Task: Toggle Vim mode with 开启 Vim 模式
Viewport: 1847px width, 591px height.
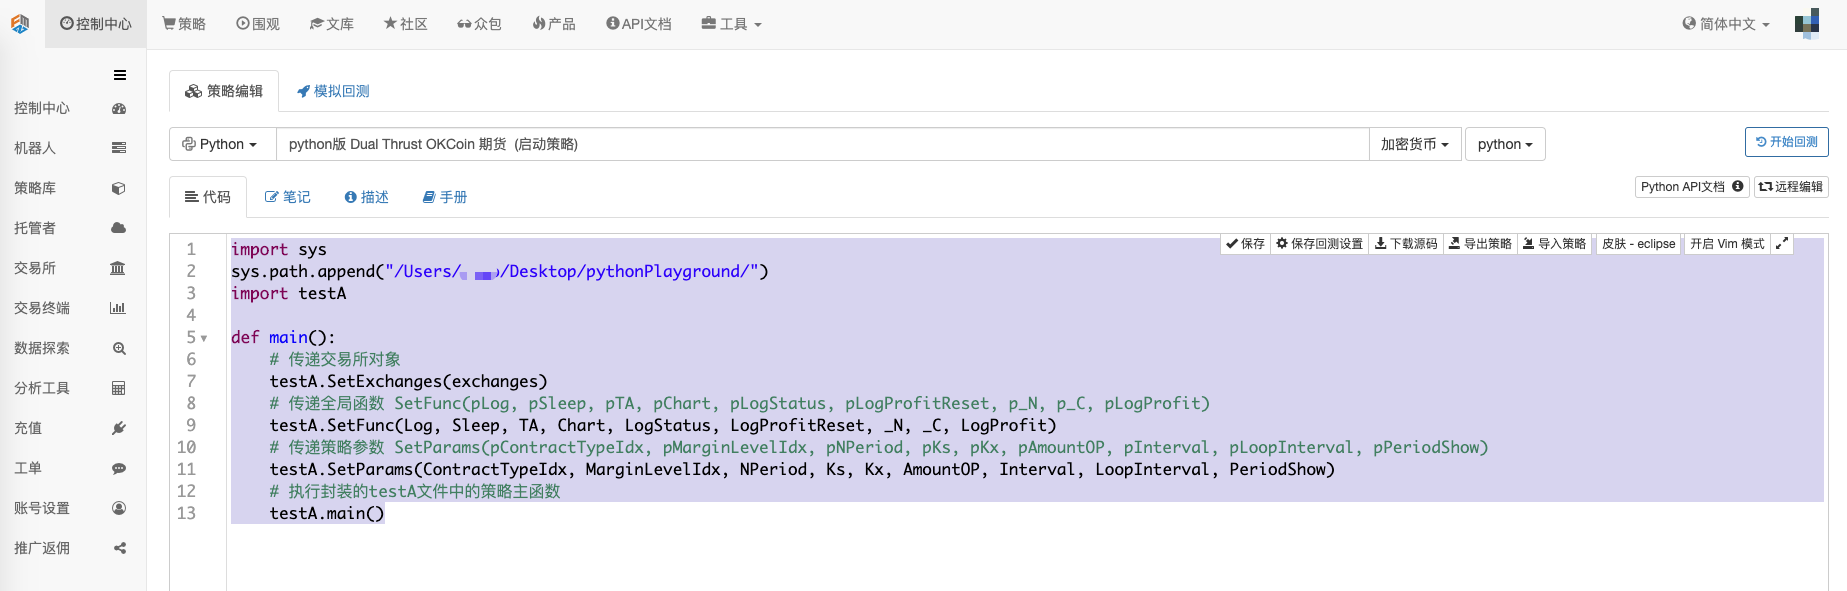Action: pyautogui.click(x=1727, y=244)
